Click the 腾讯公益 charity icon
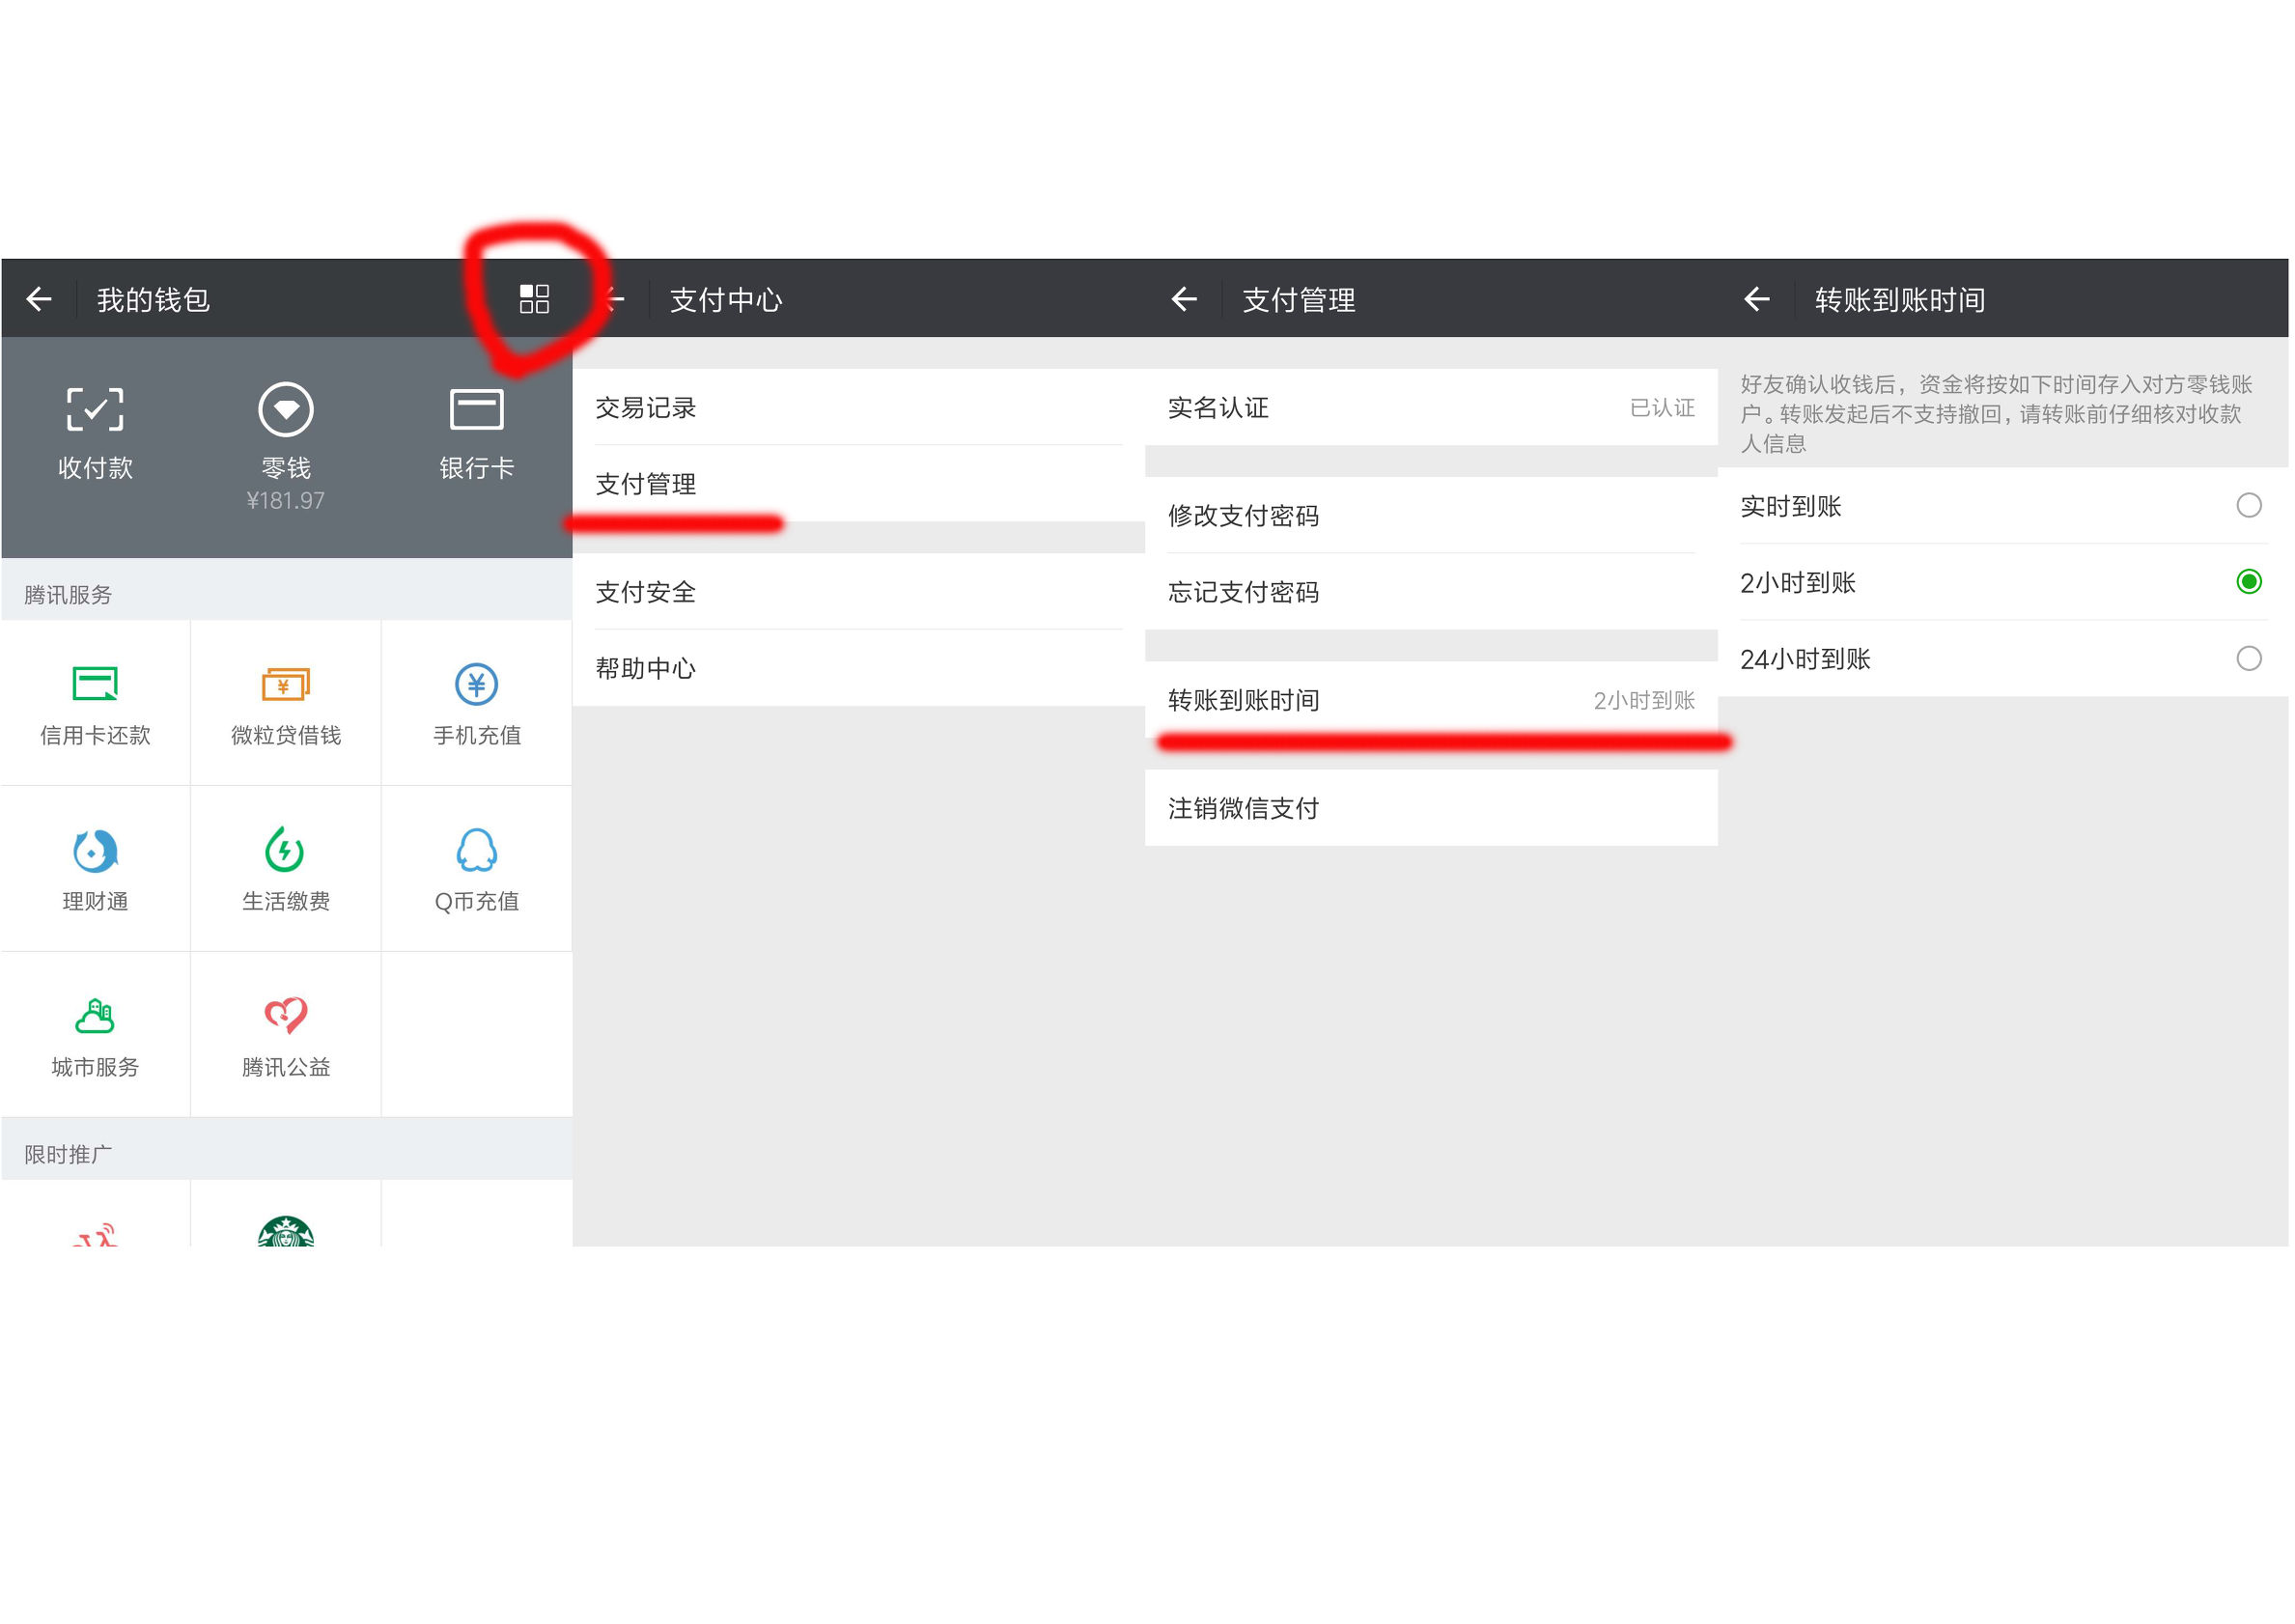The width and height of the screenshot is (2295, 1624). pos(285,1030)
